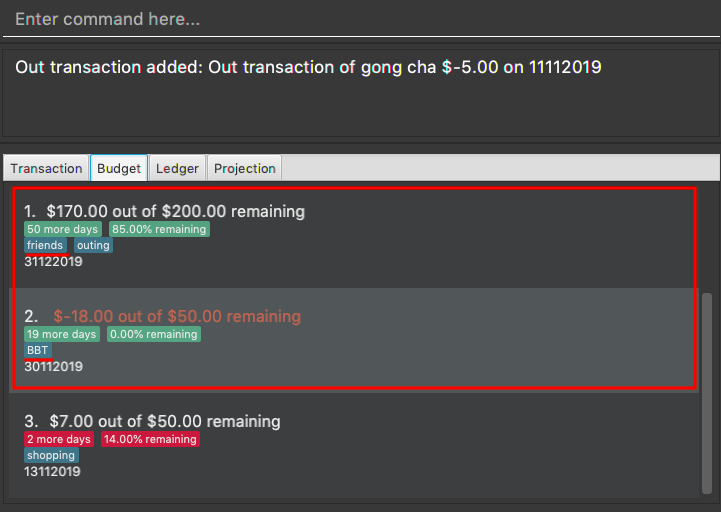Click the red 2 more days badge
The image size is (721, 512).
59,439
